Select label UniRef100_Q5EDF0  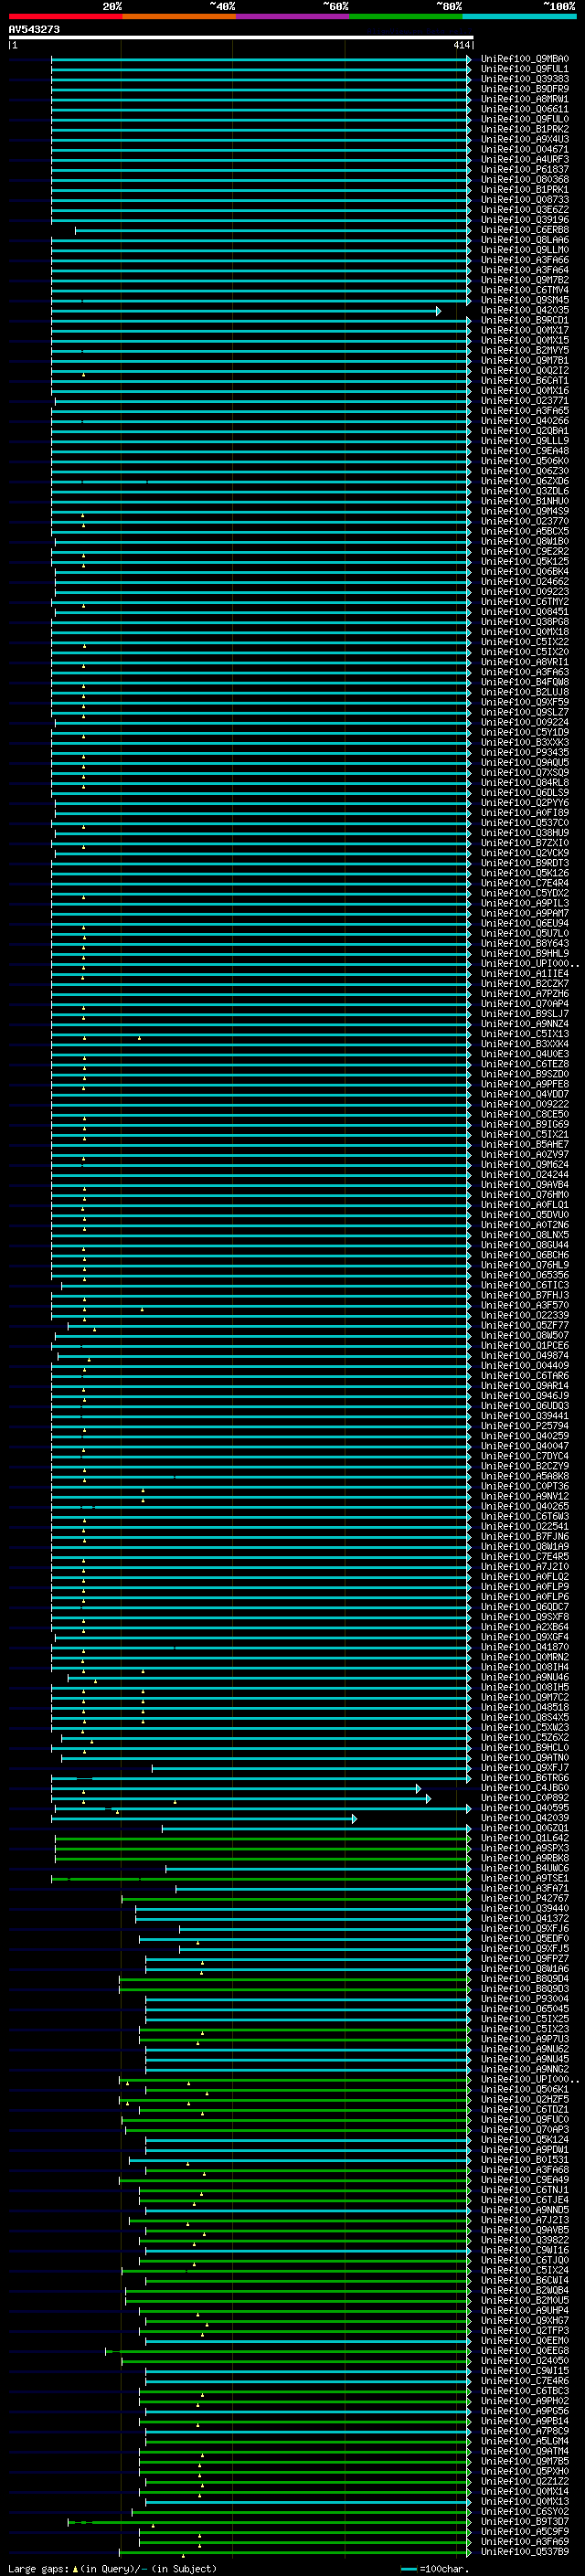point(525,1939)
